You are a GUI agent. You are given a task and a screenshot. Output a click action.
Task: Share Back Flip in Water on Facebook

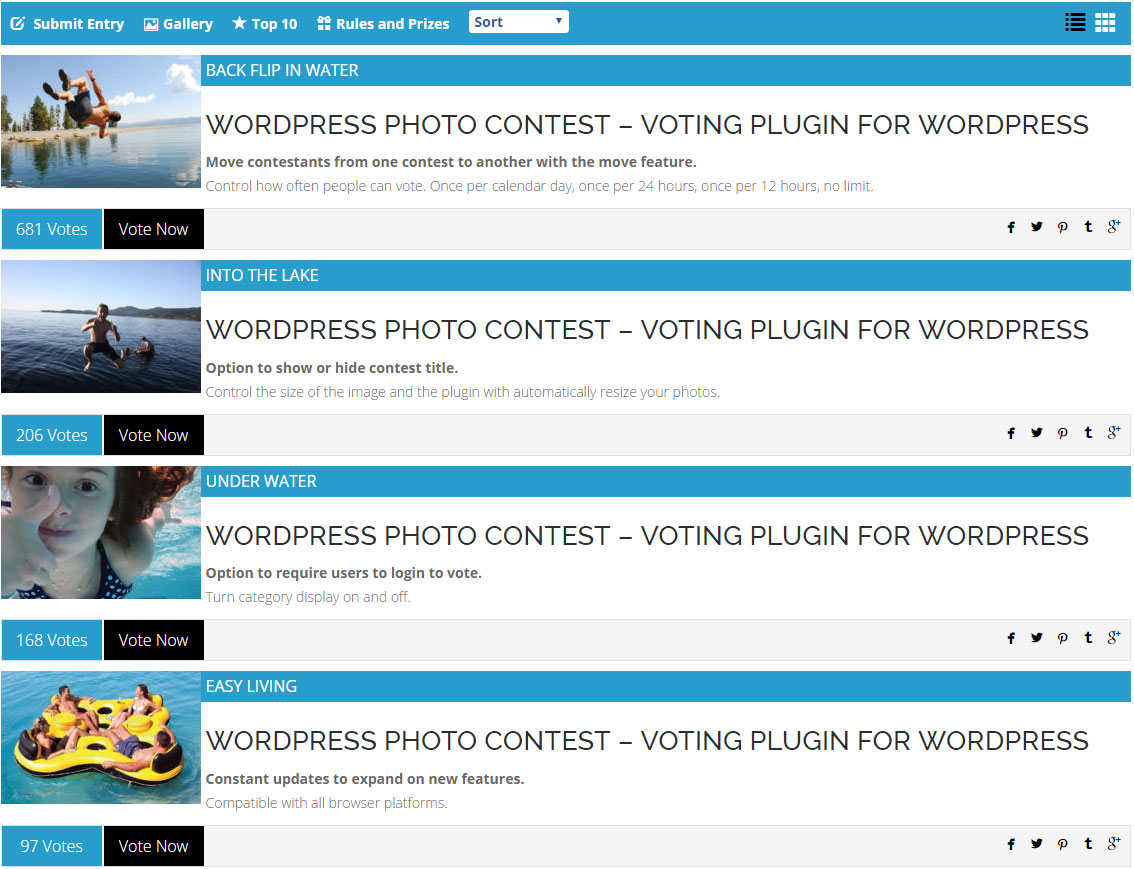pos(1011,227)
